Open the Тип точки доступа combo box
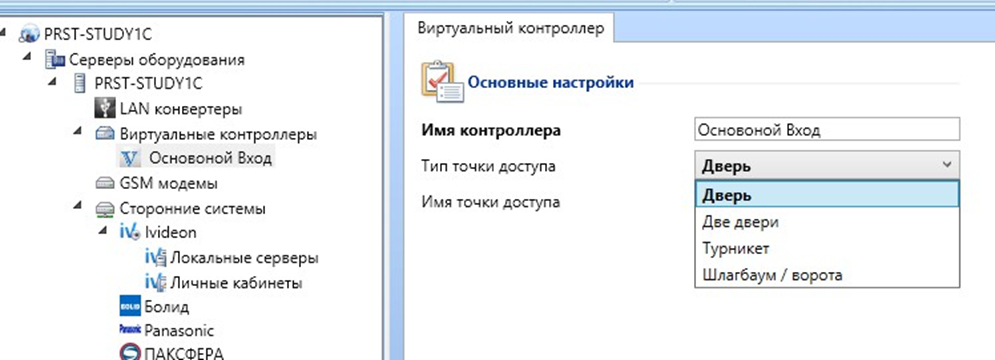The height and width of the screenshot is (360, 995). [x=827, y=166]
